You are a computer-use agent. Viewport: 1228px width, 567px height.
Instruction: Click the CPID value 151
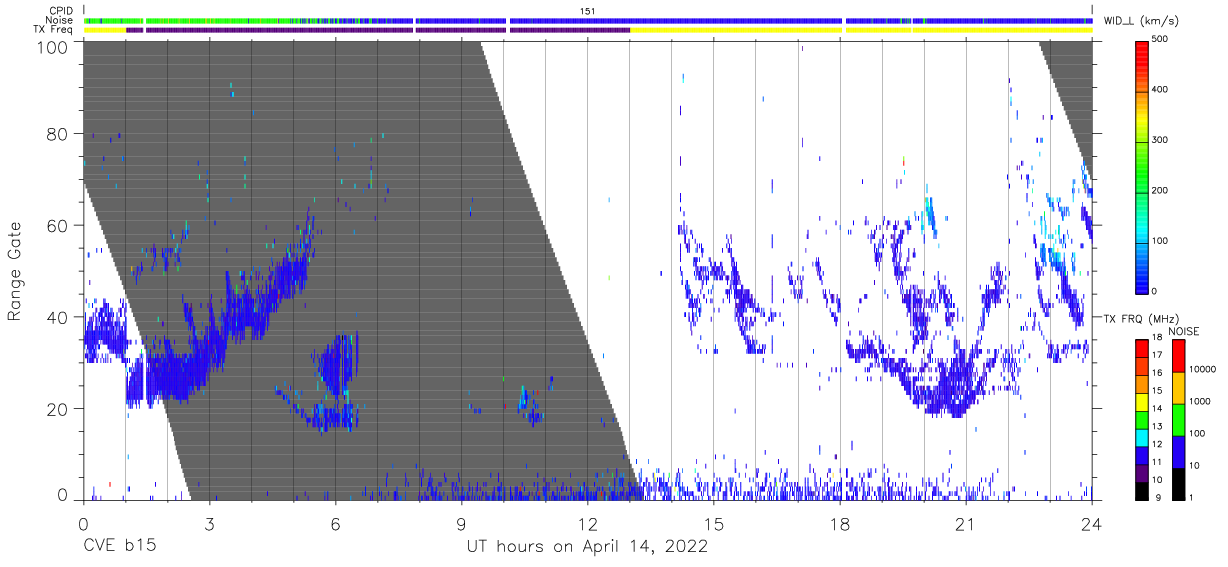588,11
